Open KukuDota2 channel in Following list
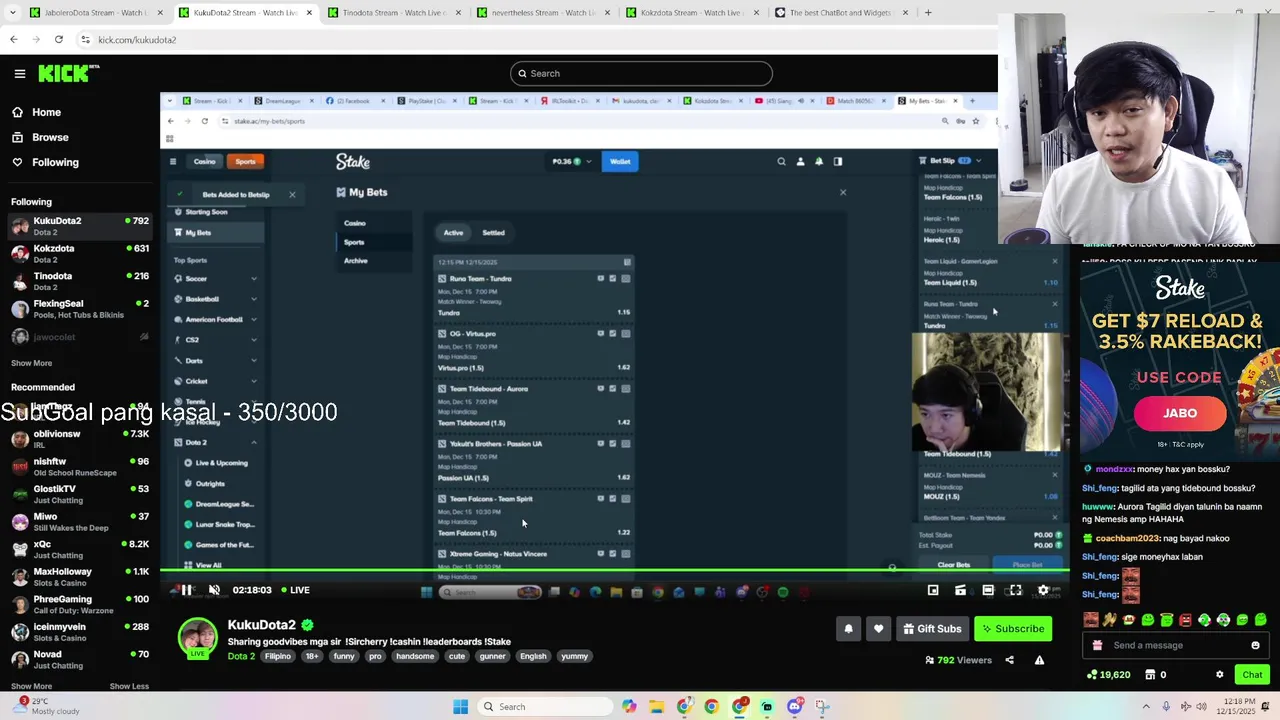1280x720 pixels. pyautogui.click(x=80, y=226)
